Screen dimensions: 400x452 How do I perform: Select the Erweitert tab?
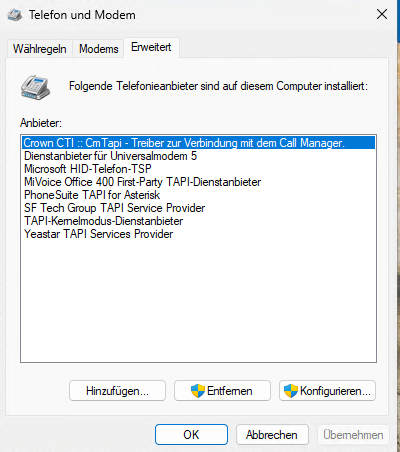pos(151,47)
